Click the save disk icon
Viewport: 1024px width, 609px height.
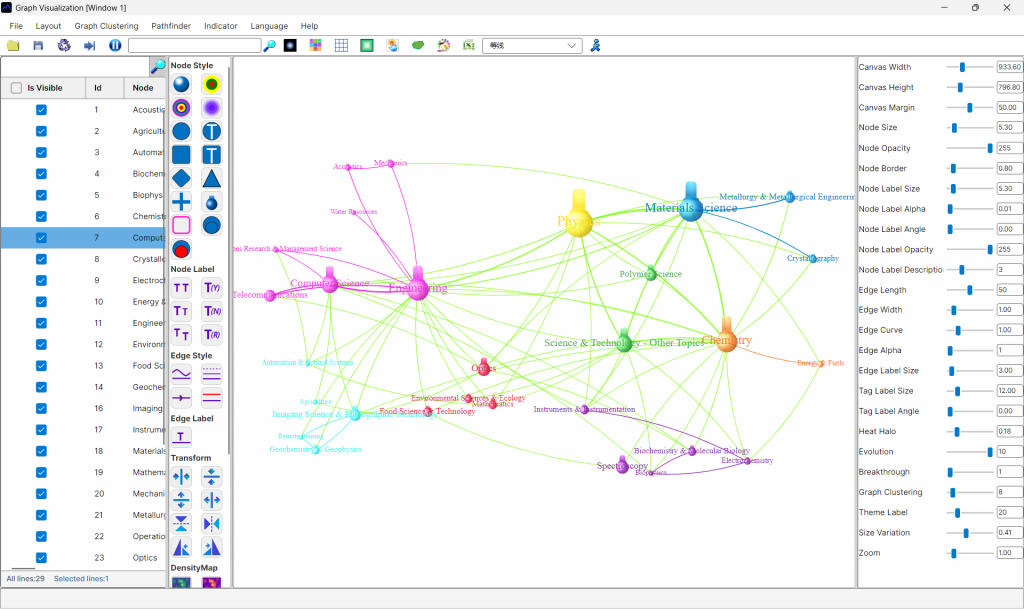(38, 46)
